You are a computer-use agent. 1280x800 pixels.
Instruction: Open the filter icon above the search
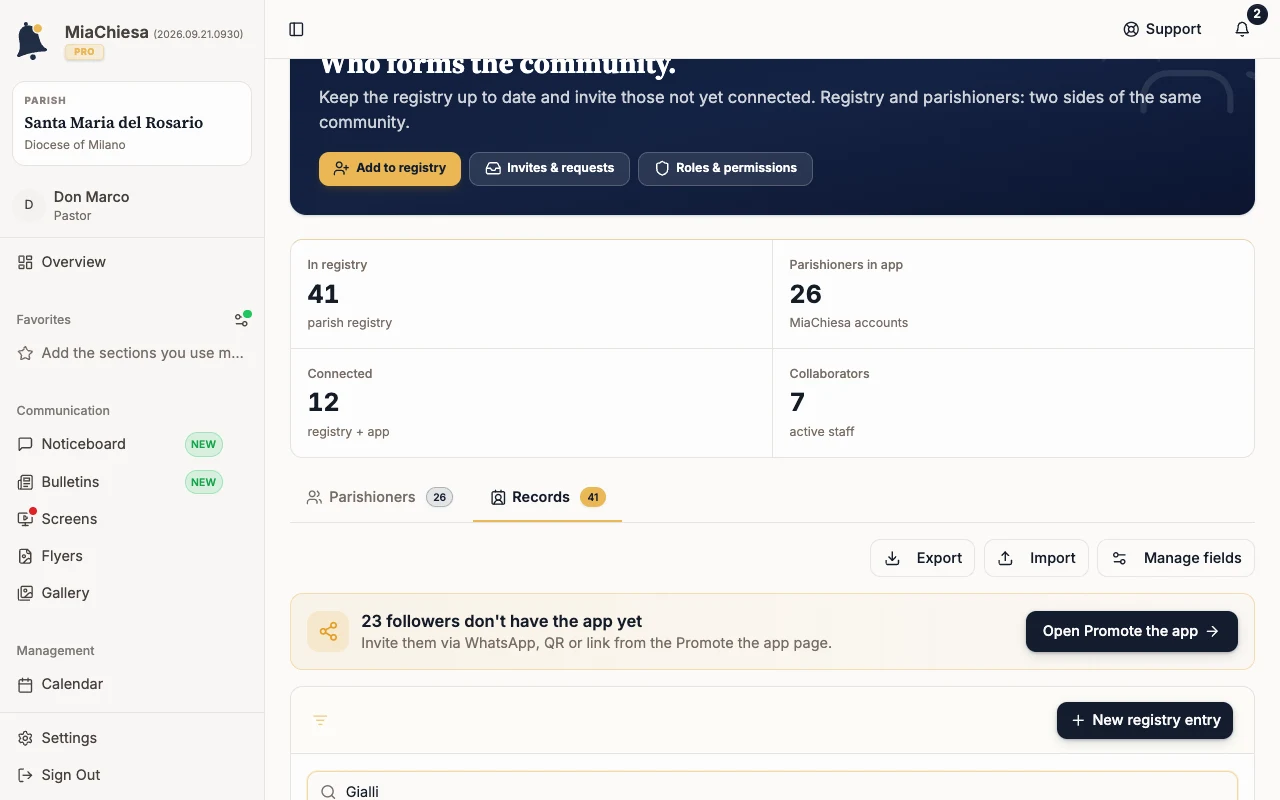(320, 720)
